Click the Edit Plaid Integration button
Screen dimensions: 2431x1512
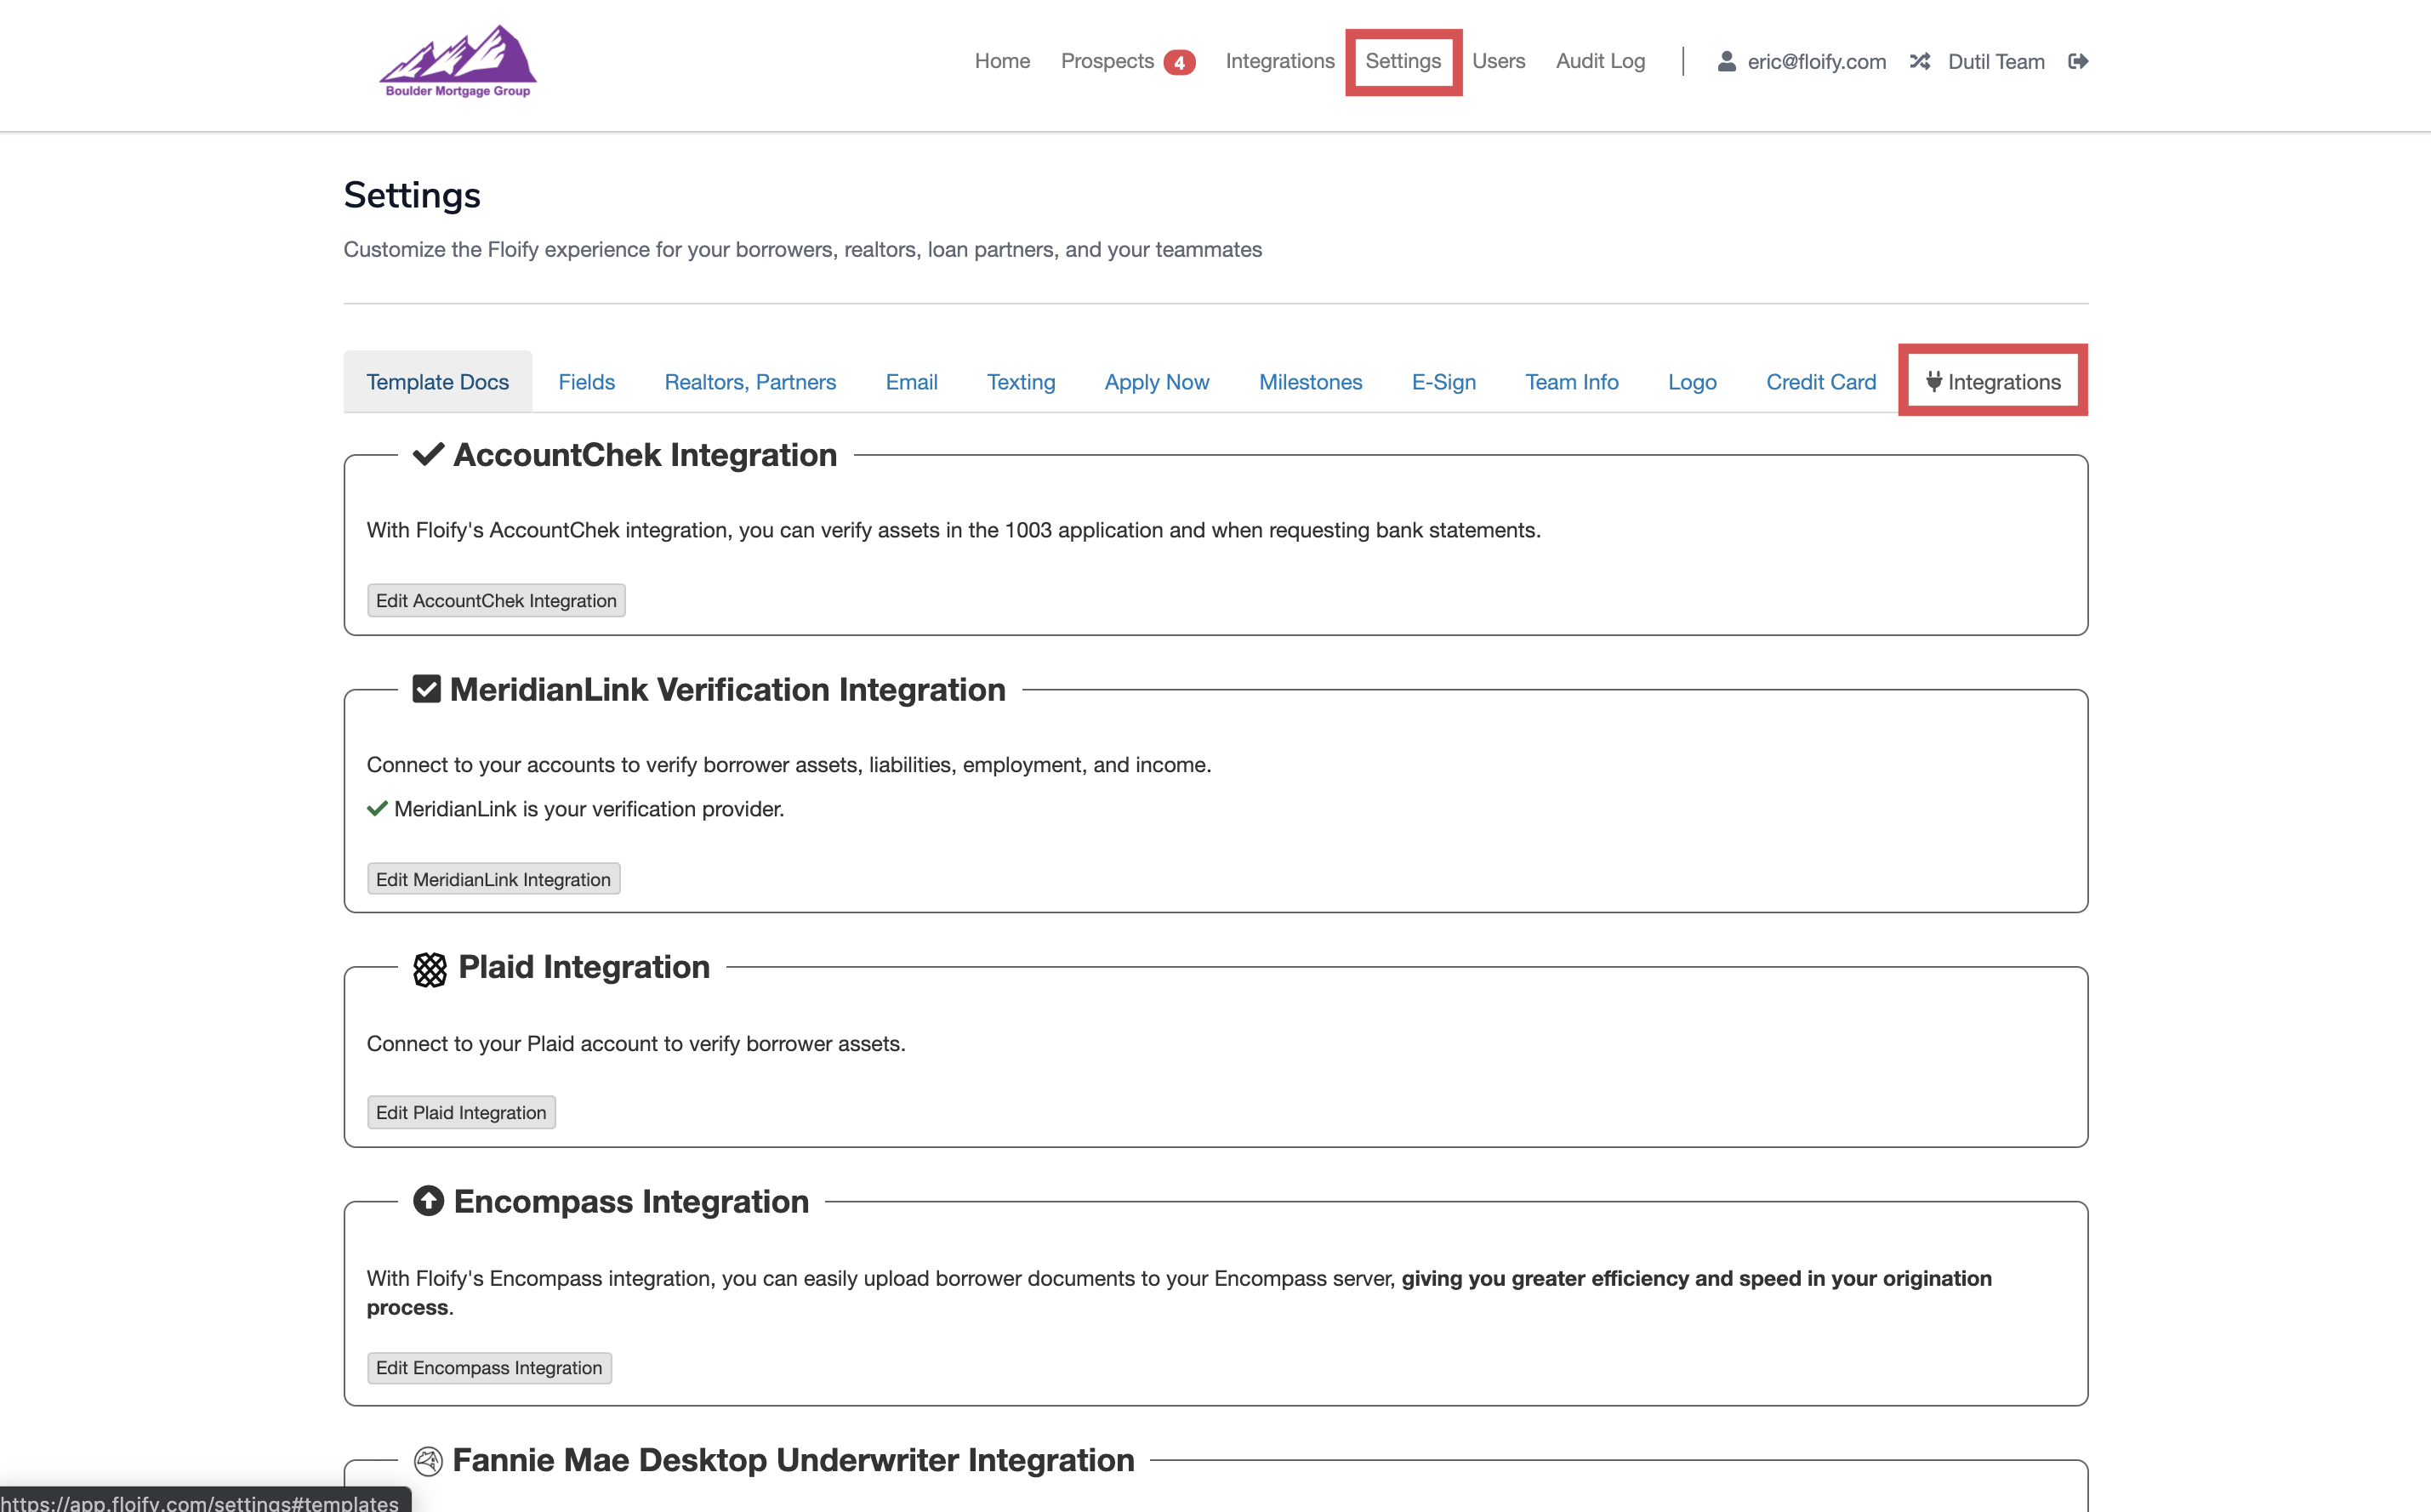[460, 1112]
